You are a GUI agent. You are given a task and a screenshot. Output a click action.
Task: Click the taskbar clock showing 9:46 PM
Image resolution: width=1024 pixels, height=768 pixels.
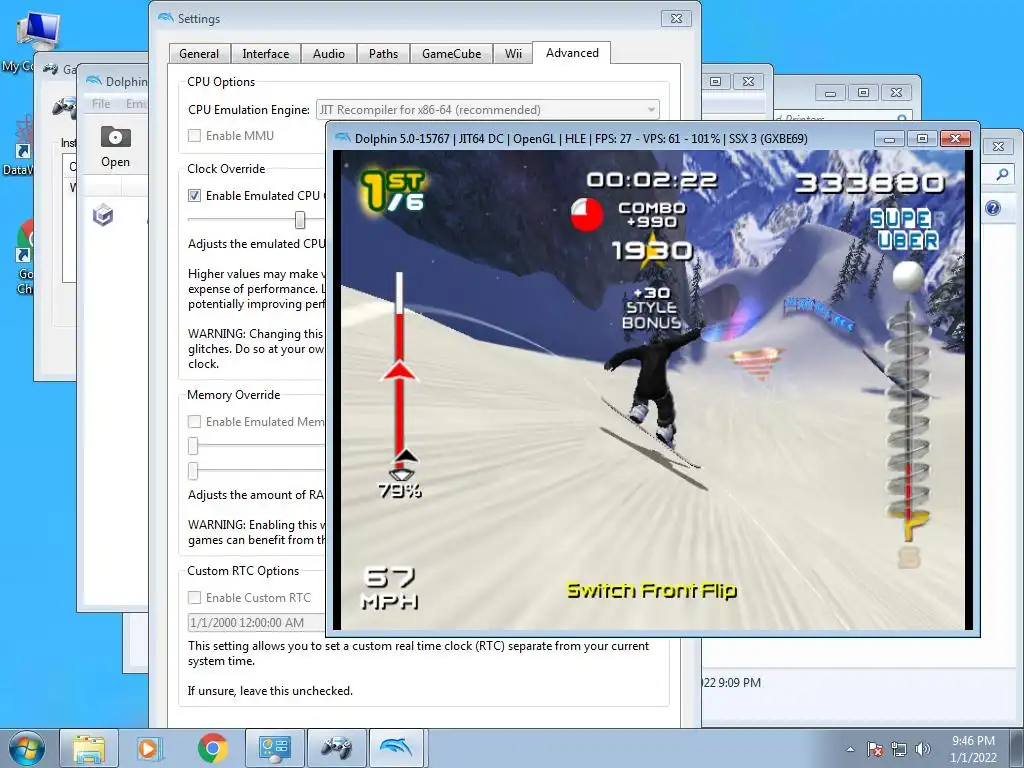[973, 749]
